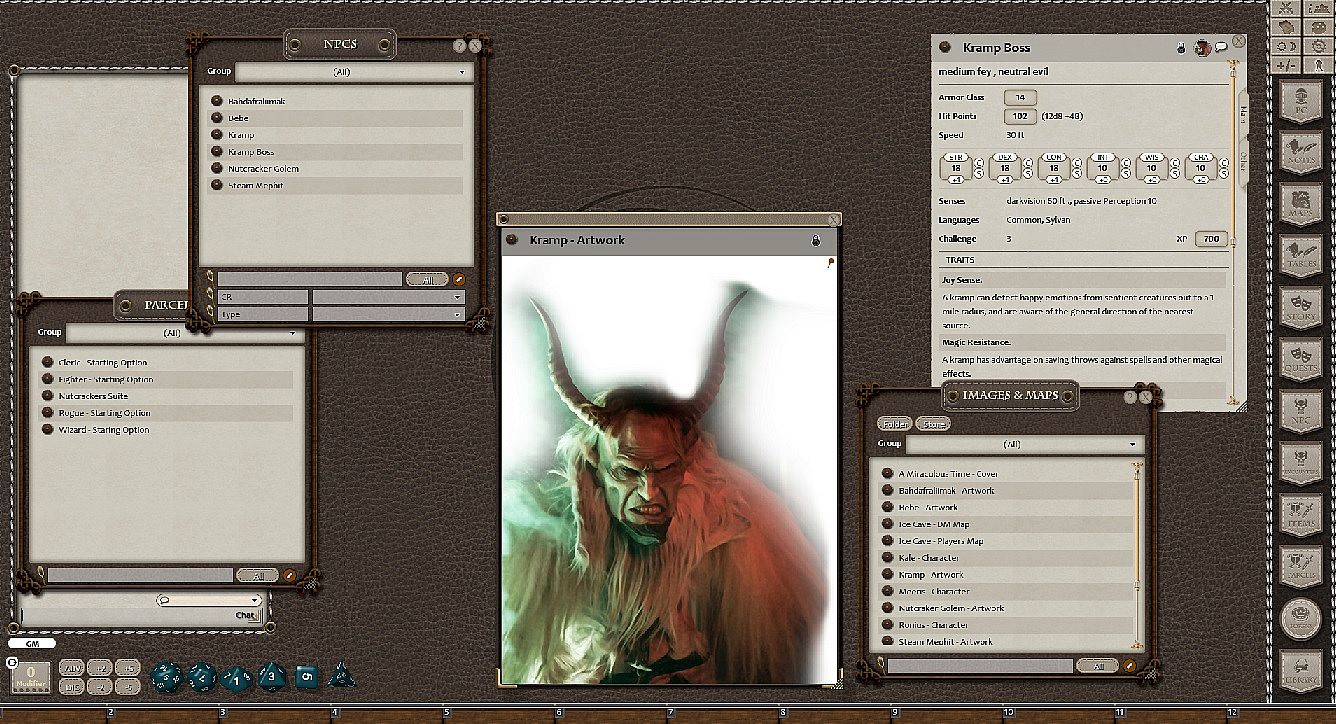Open the Story sidebar button
The image size is (1336, 724).
click(1301, 305)
